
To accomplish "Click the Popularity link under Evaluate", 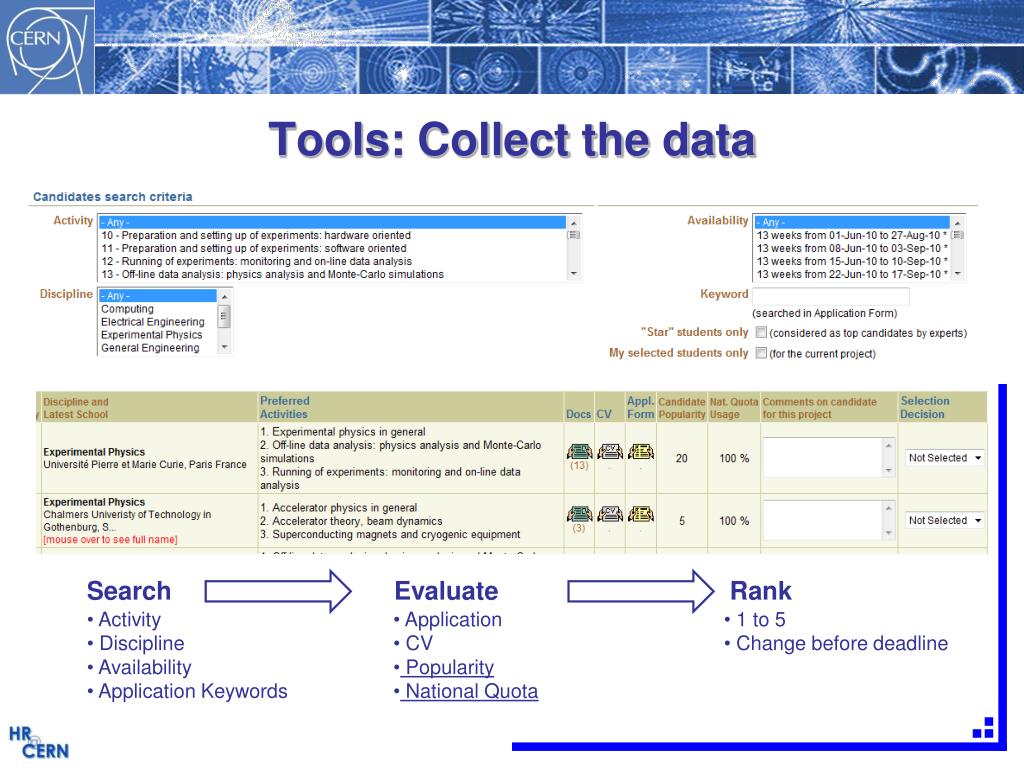I will [x=449, y=667].
